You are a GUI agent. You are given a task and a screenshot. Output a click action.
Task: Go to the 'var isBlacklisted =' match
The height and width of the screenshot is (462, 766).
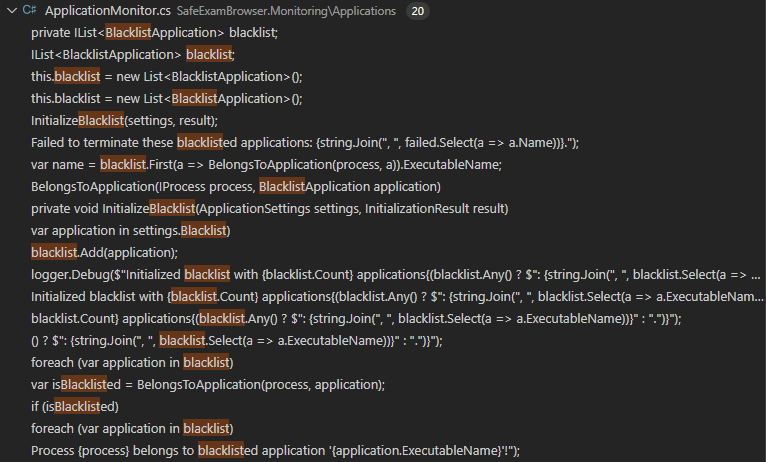tap(208, 385)
